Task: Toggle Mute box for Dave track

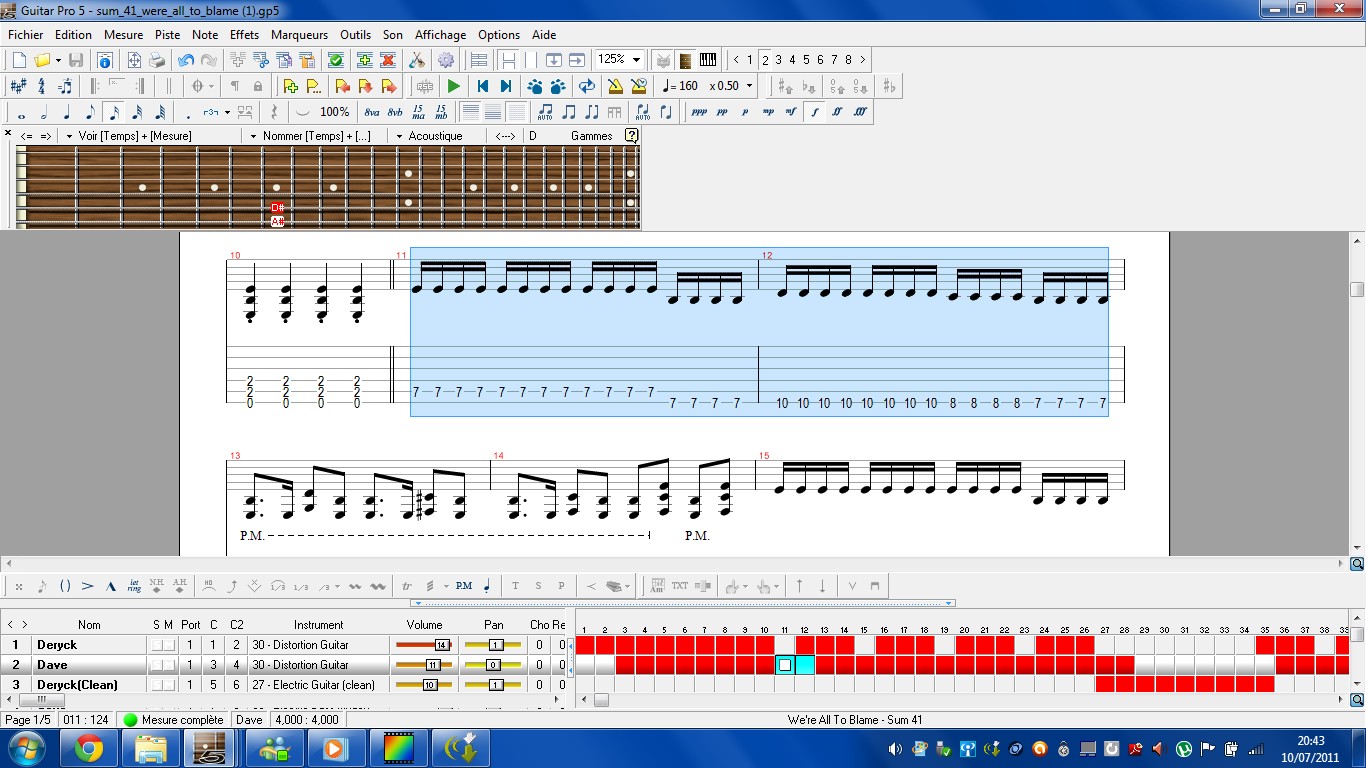Action: (169, 665)
